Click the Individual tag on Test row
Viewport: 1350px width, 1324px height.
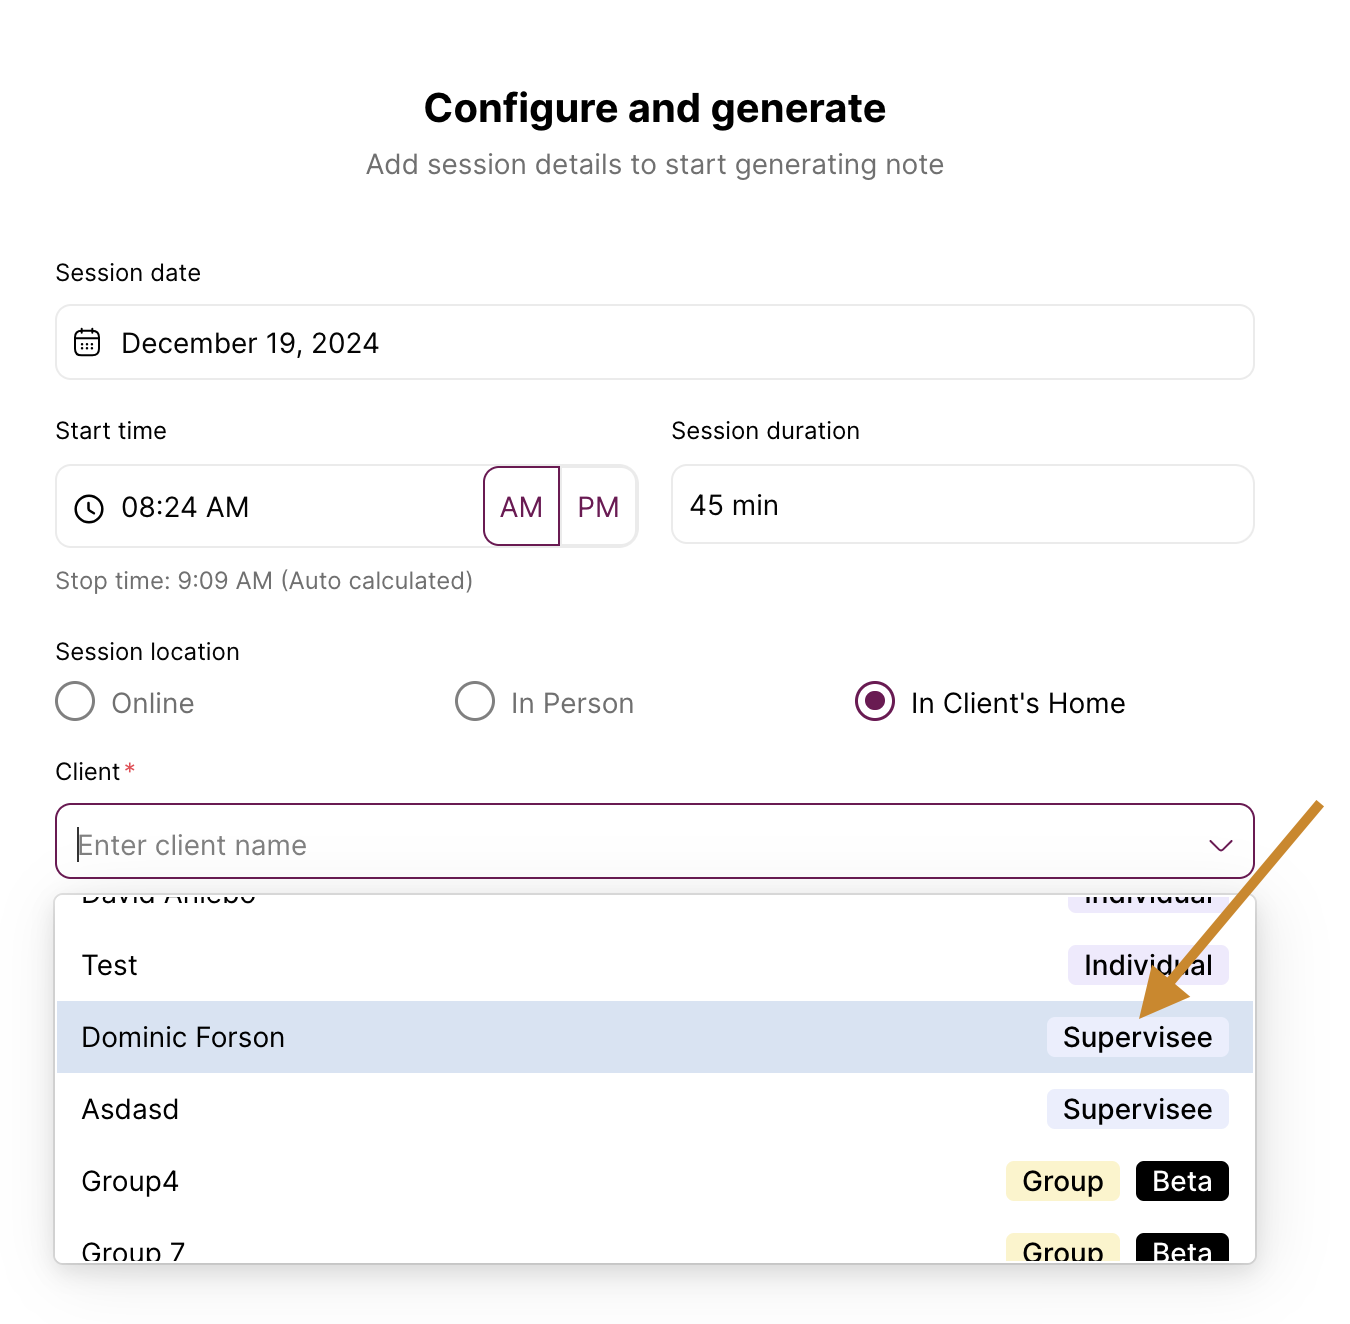(x=1148, y=965)
